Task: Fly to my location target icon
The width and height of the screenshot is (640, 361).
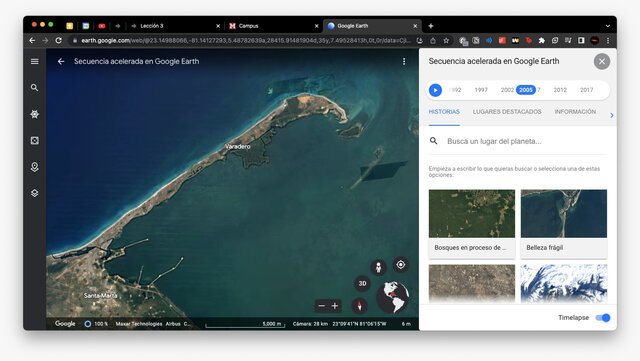Action: [x=401, y=265]
